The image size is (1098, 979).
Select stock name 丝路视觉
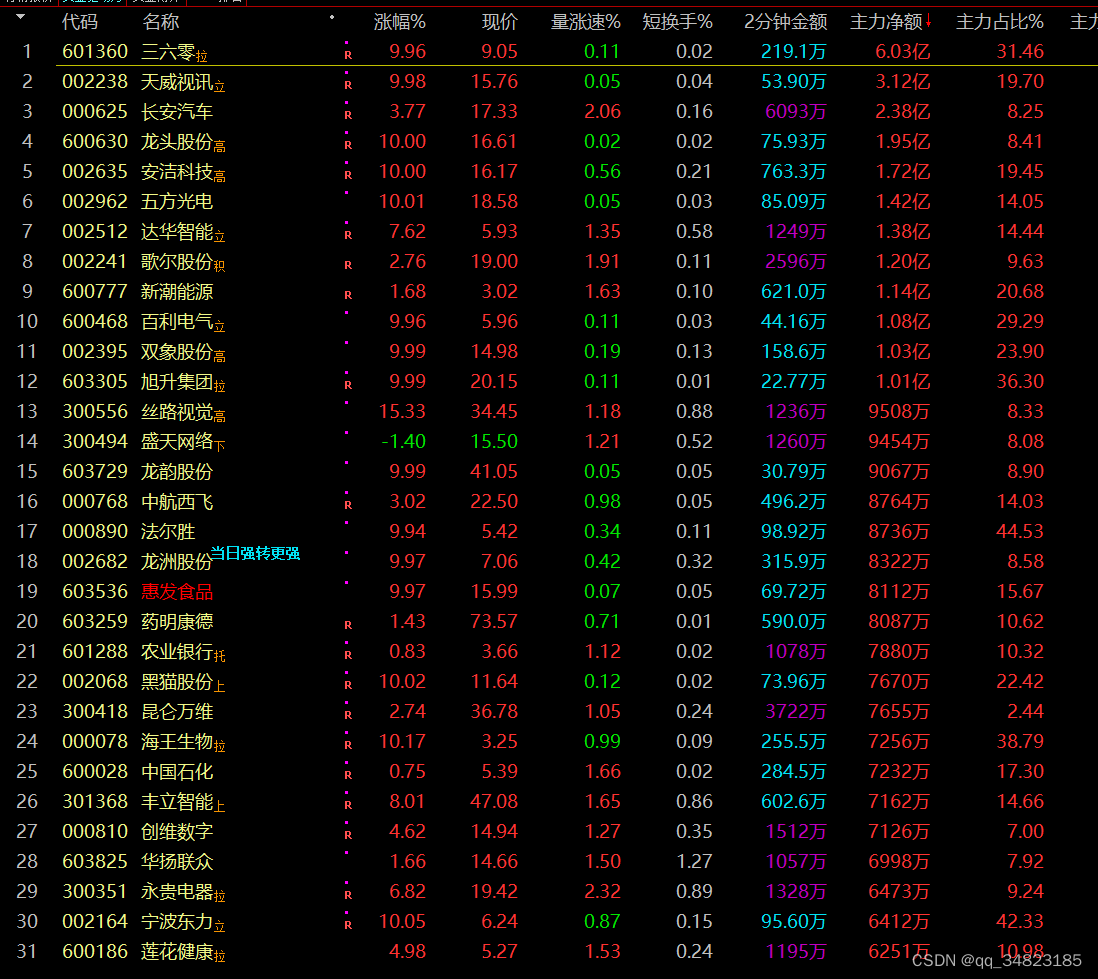click(x=176, y=412)
